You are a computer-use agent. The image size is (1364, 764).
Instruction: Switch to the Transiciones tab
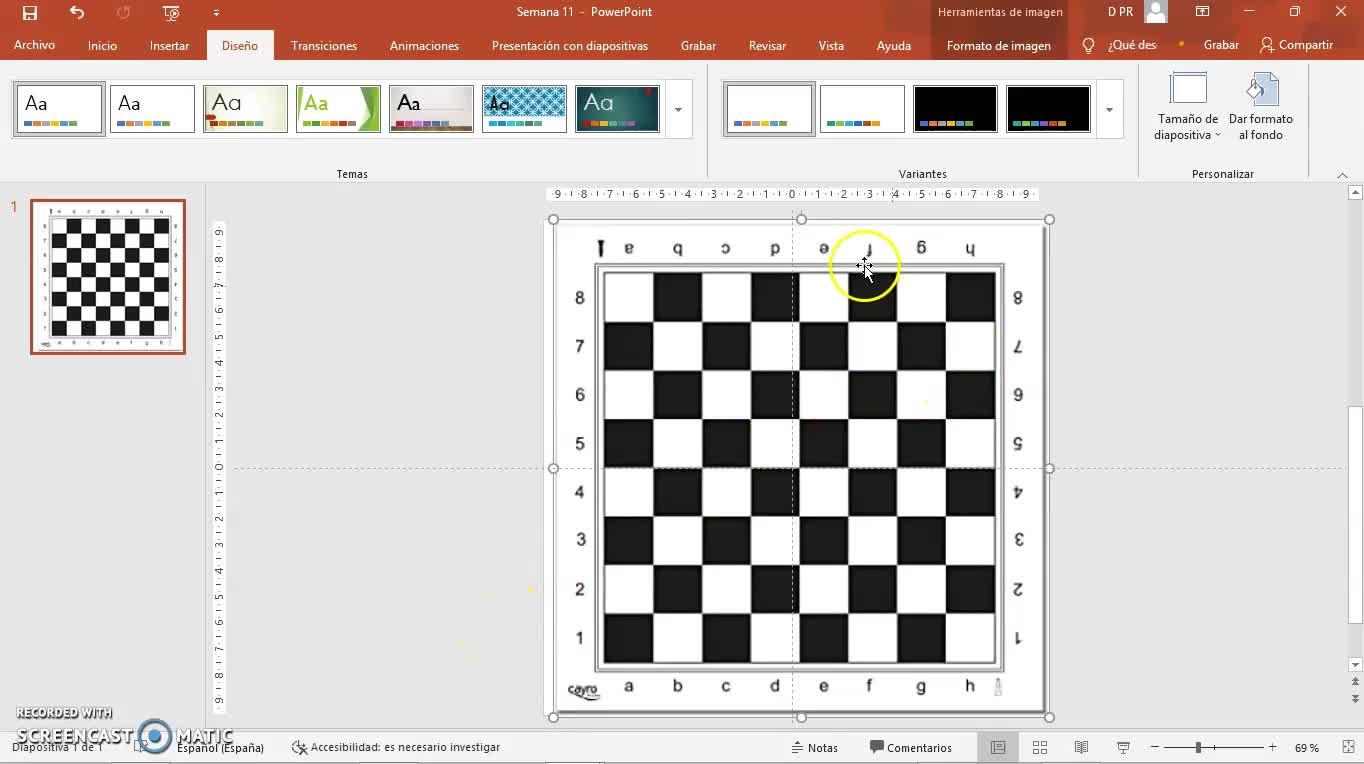[324, 45]
